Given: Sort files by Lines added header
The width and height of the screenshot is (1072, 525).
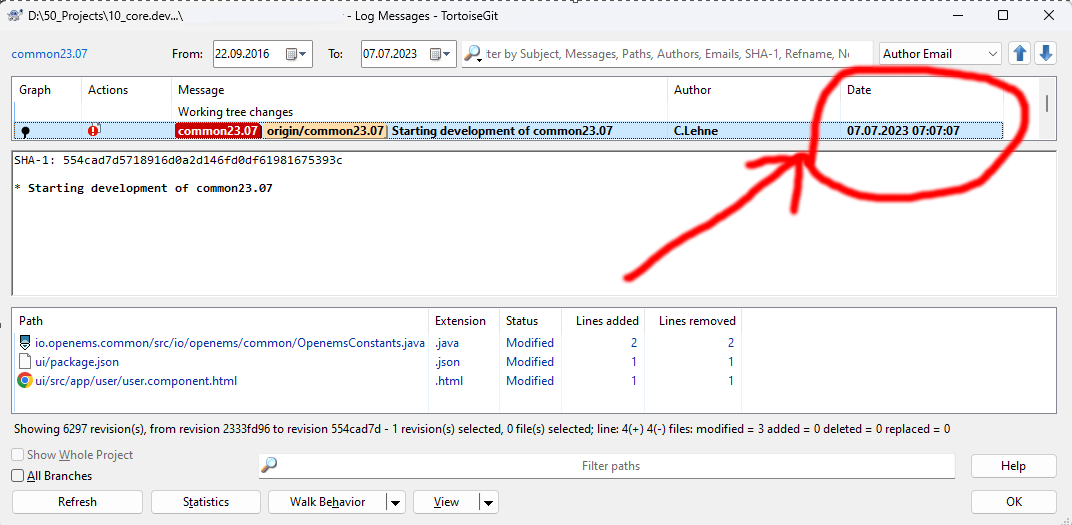Looking at the screenshot, I should 603,321.
